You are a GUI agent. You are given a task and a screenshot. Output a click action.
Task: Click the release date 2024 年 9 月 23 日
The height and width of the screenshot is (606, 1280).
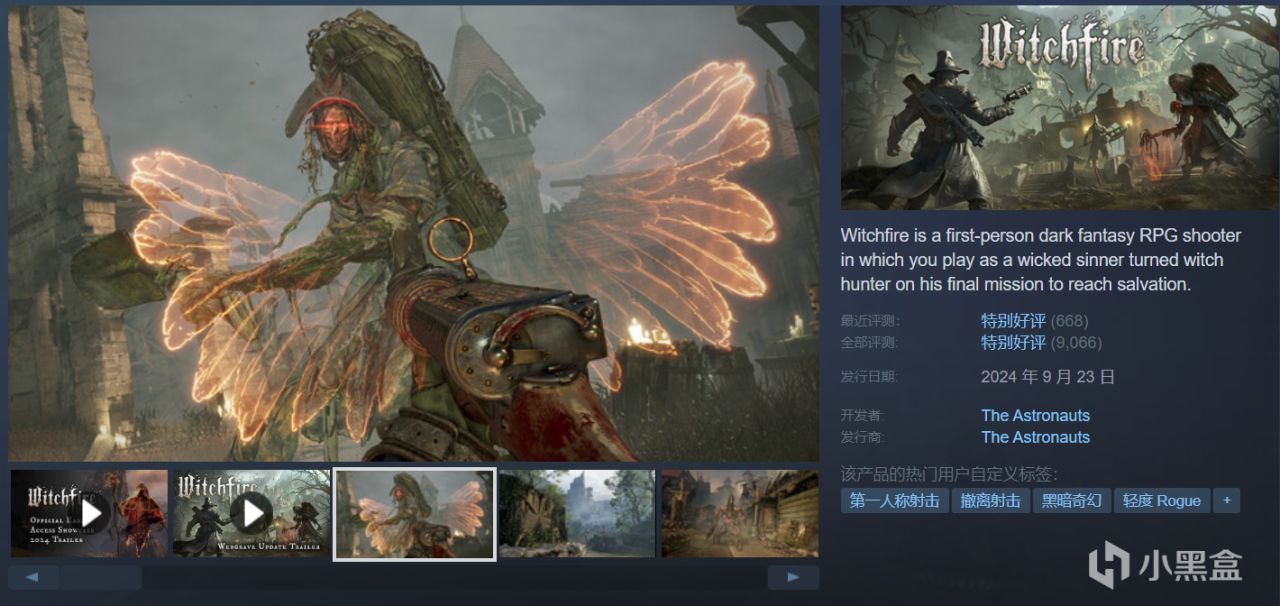coord(1048,377)
